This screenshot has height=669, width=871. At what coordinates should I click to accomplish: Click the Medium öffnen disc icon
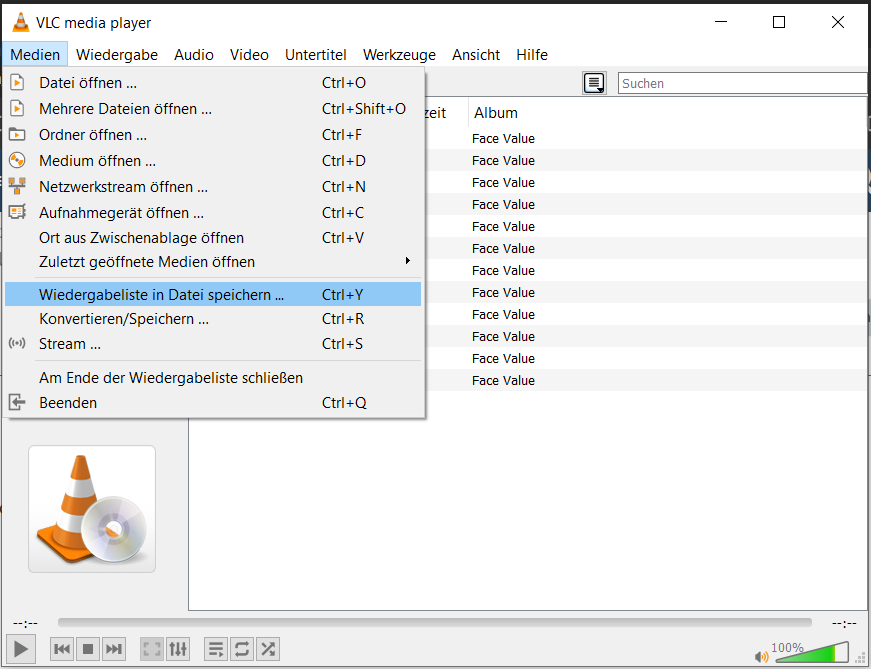[x=17, y=160]
